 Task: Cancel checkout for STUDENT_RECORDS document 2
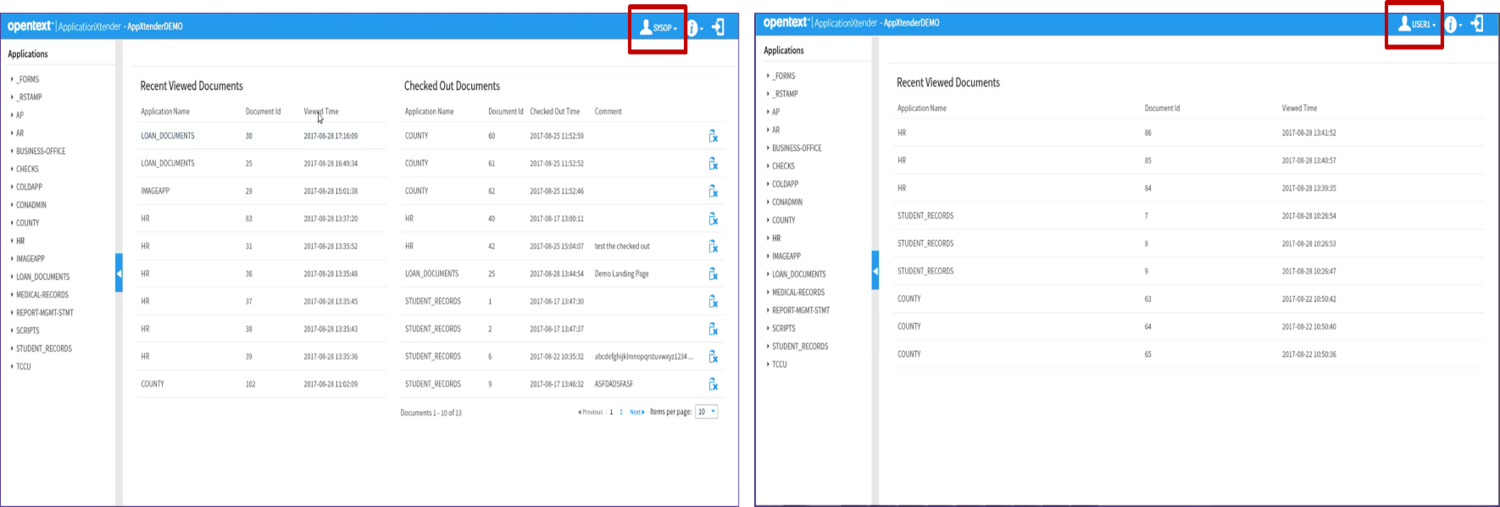point(713,329)
